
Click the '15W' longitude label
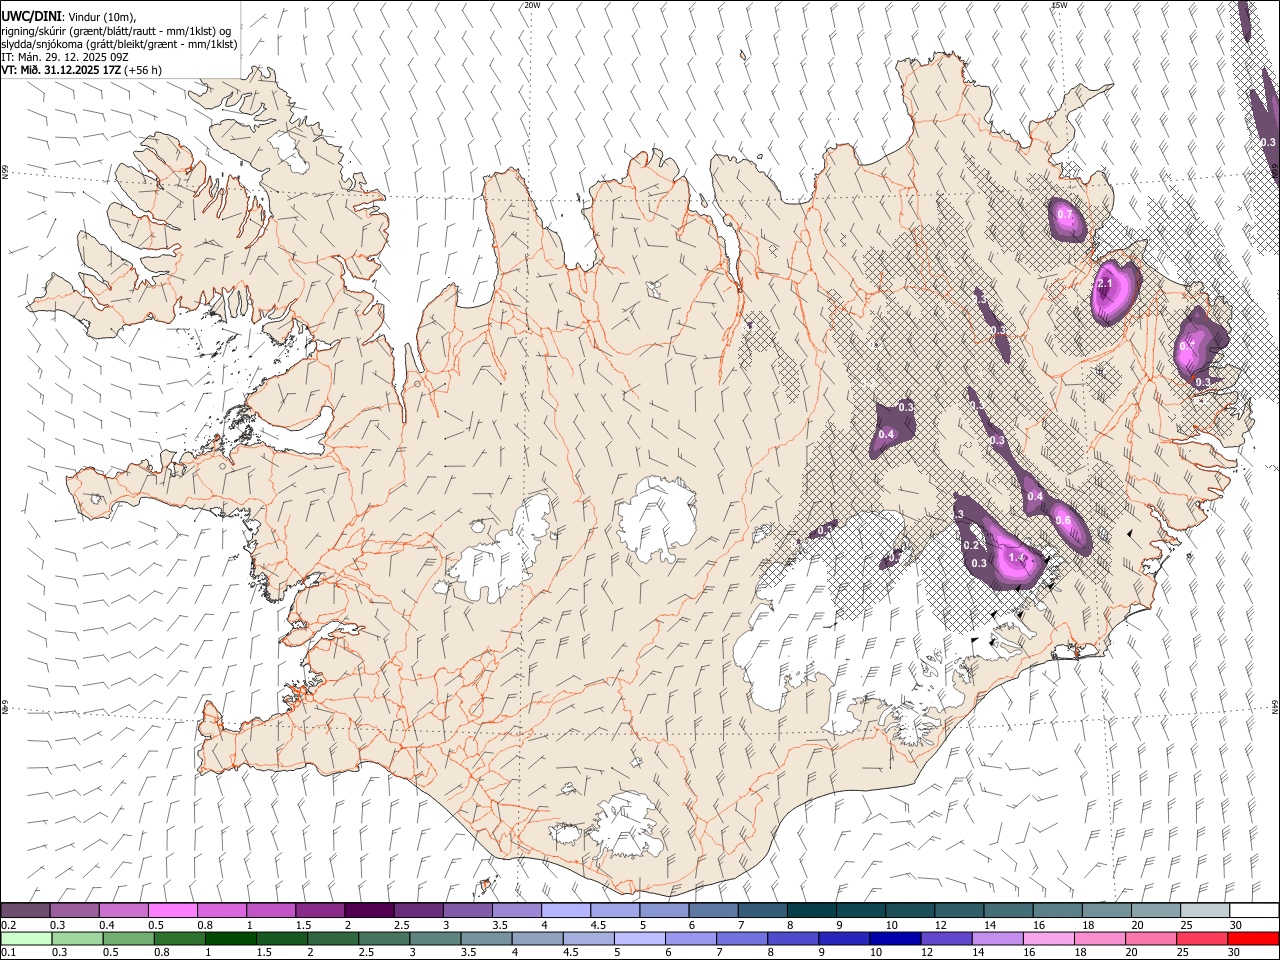pyautogui.click(x=1059, y=5)
